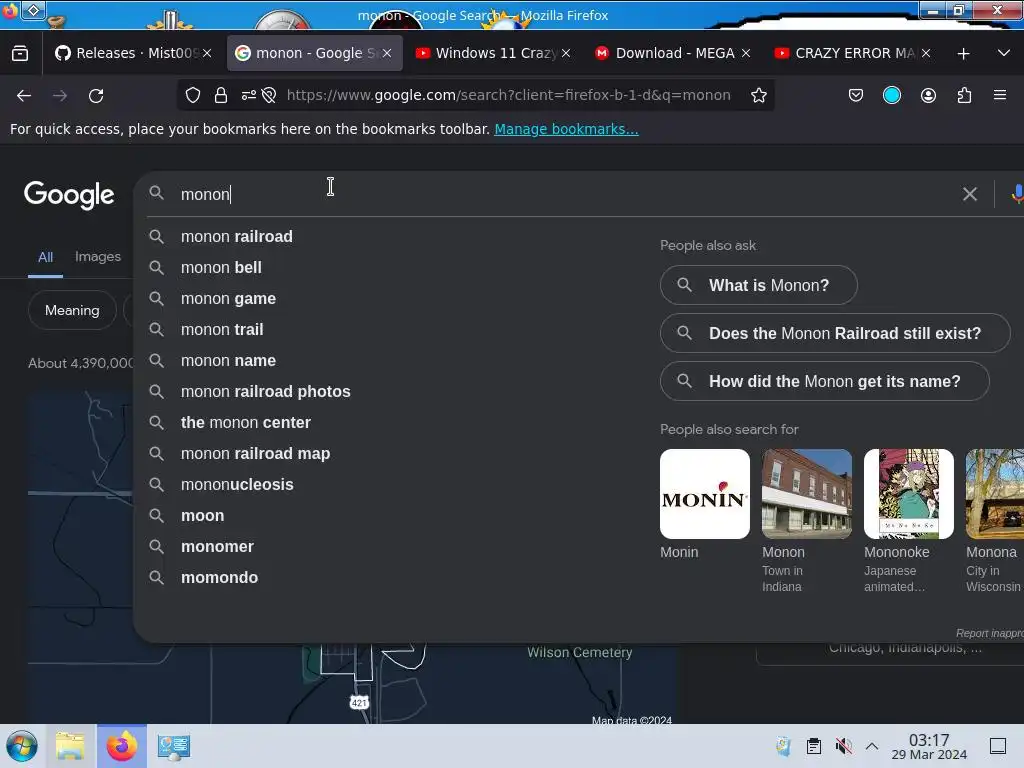The height and width of the screenshot is (768, 1024).
Task: Open the Extensions puzzle icon
Action: pos(964,95)
